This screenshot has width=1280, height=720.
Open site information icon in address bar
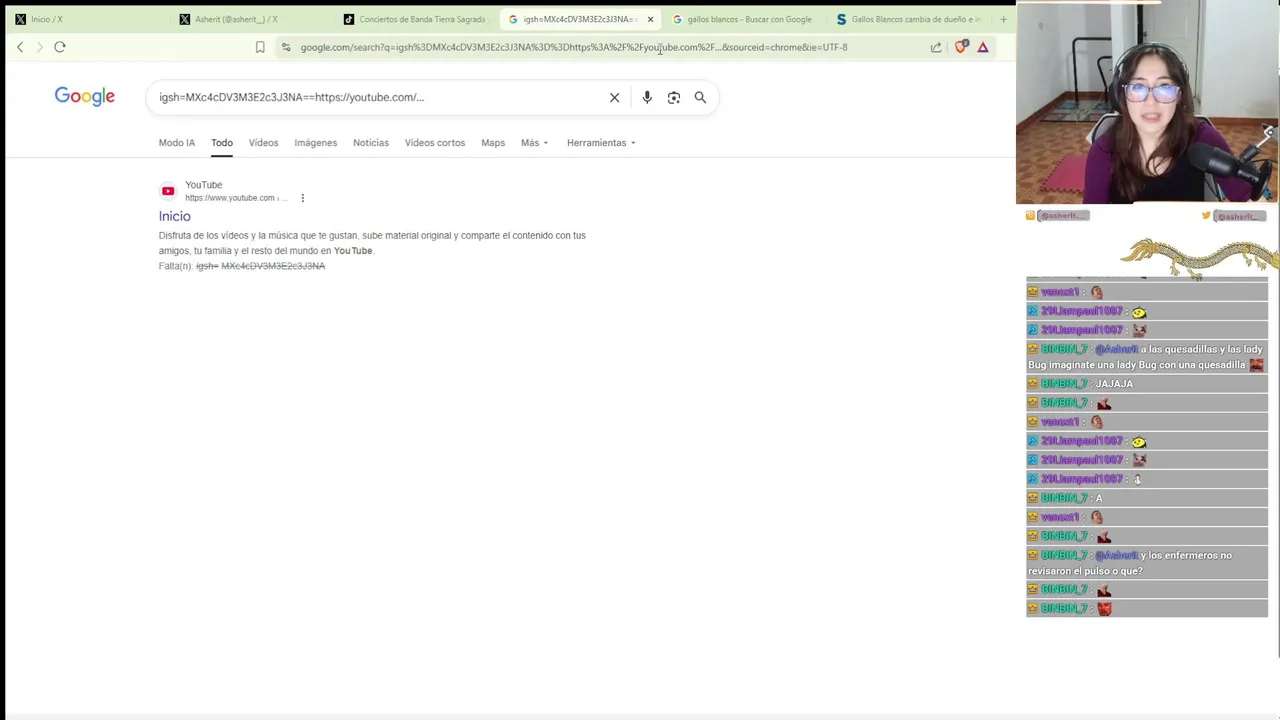[287, 47]
